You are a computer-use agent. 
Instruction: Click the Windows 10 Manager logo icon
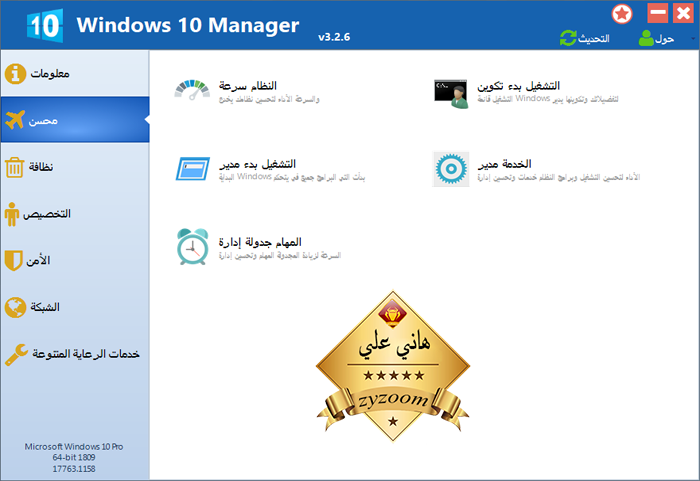[45, 26]
